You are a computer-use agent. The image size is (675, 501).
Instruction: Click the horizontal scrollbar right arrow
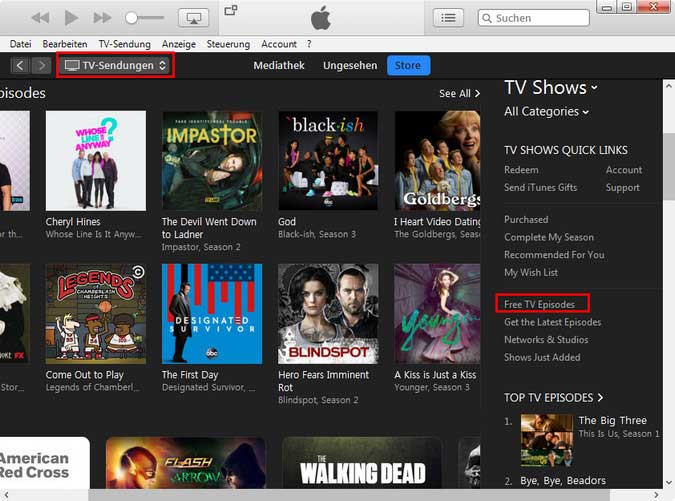pyautogui.click(x=656, y=495)
